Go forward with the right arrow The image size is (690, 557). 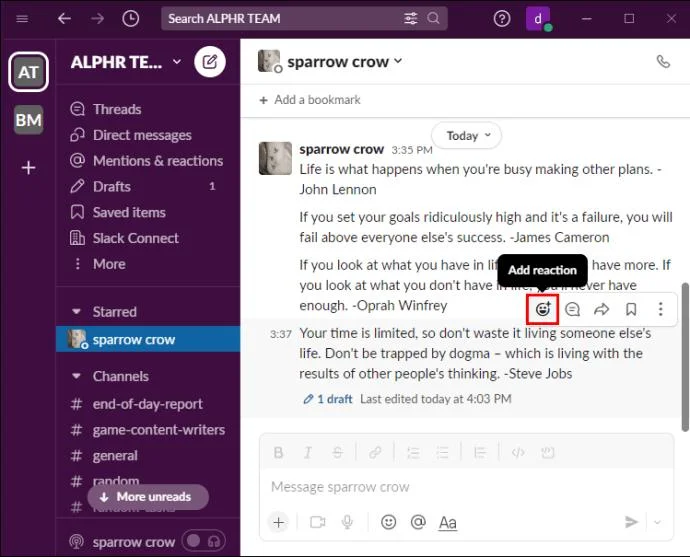click(97, 18)
